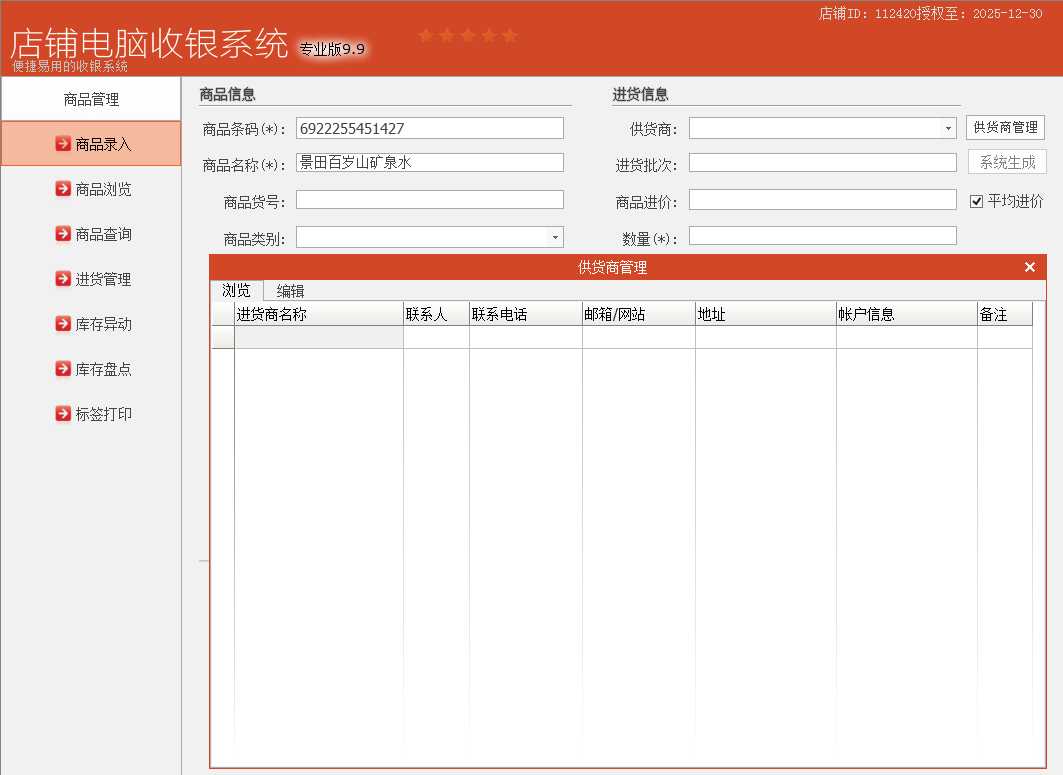1063x775 pixels.
Task: Click the red arrow icon beside 库存盘点
Action: [x=63, y=369]
